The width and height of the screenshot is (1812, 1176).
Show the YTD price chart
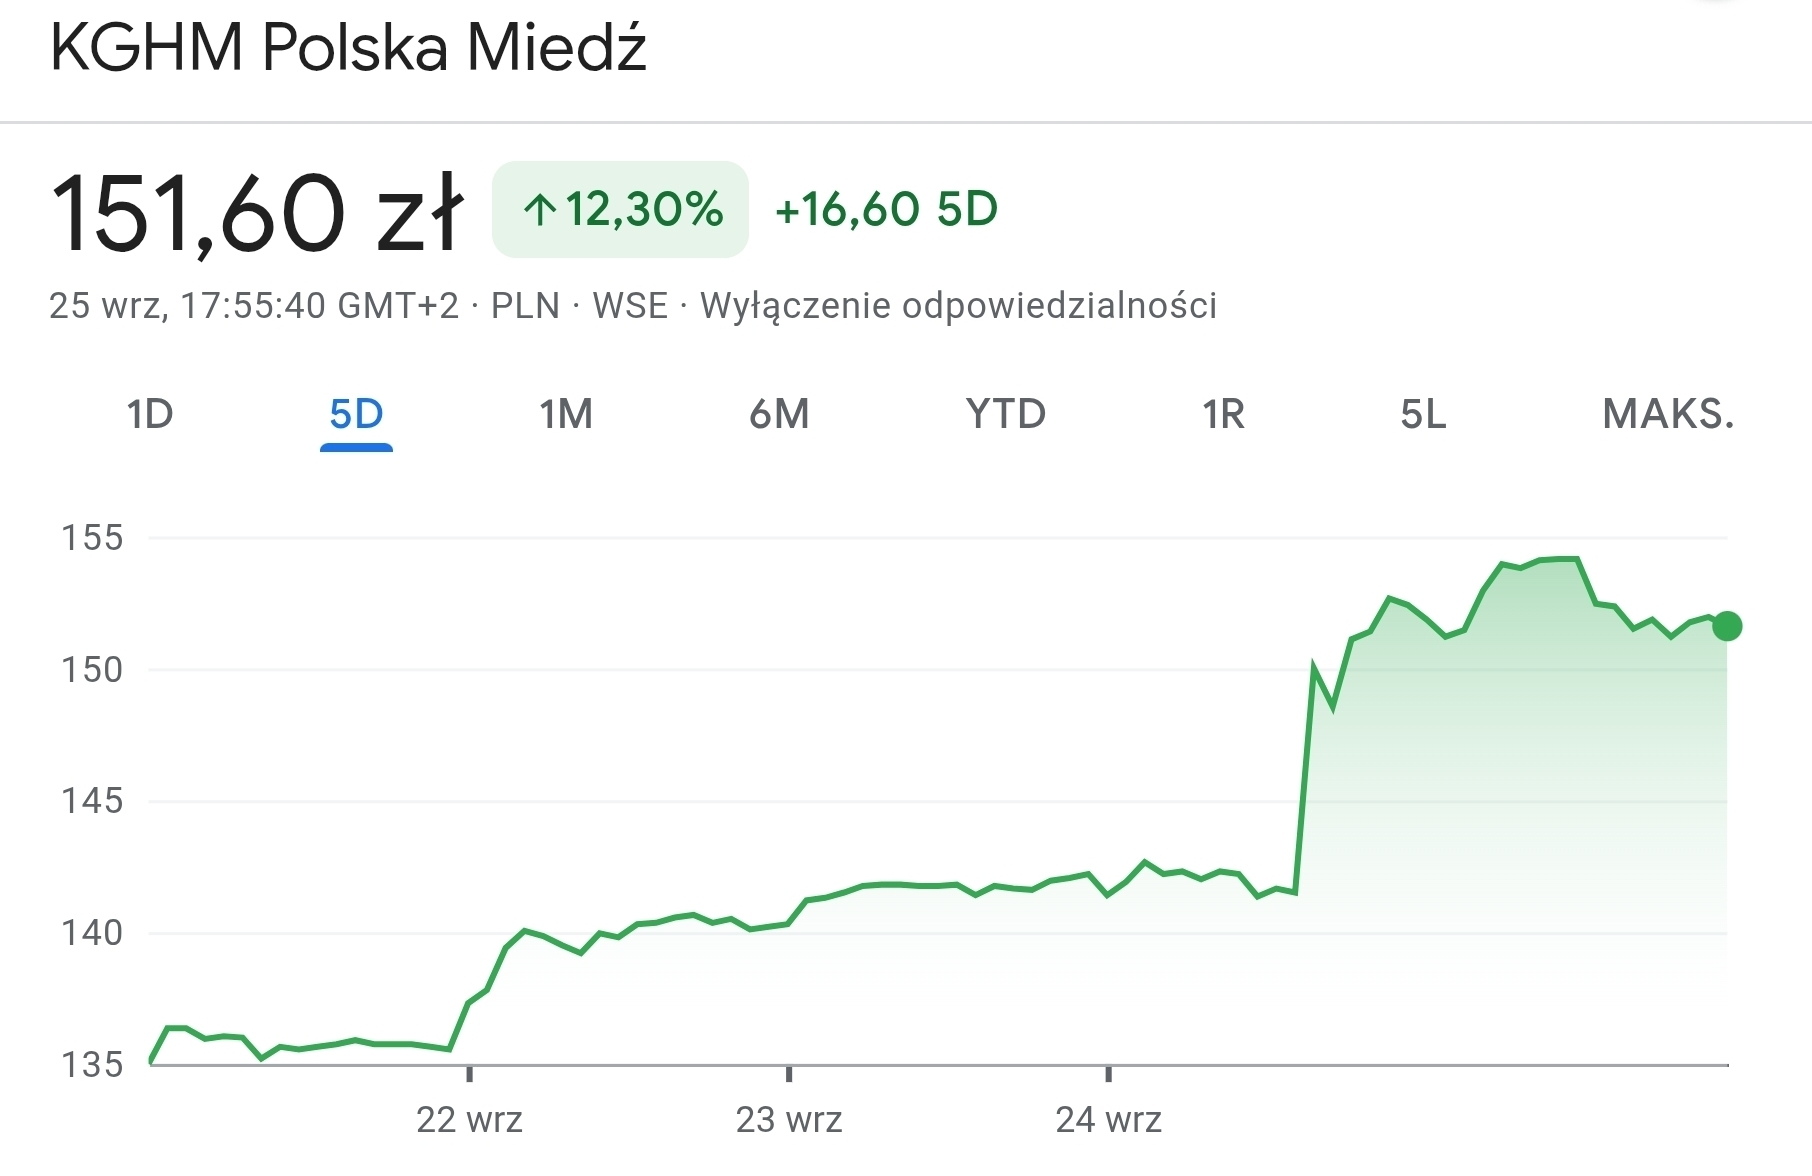1005,414
